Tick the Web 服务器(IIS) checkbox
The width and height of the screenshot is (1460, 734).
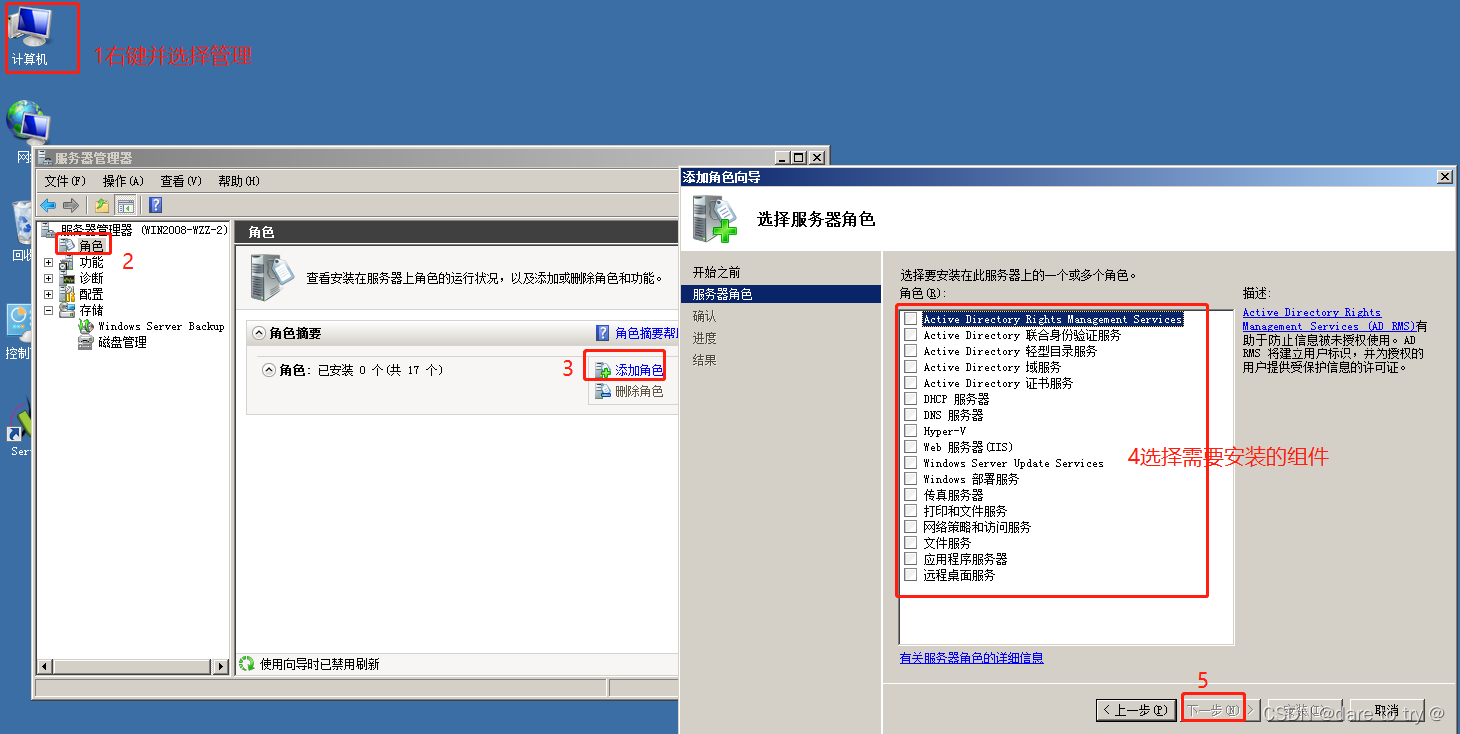910,447
